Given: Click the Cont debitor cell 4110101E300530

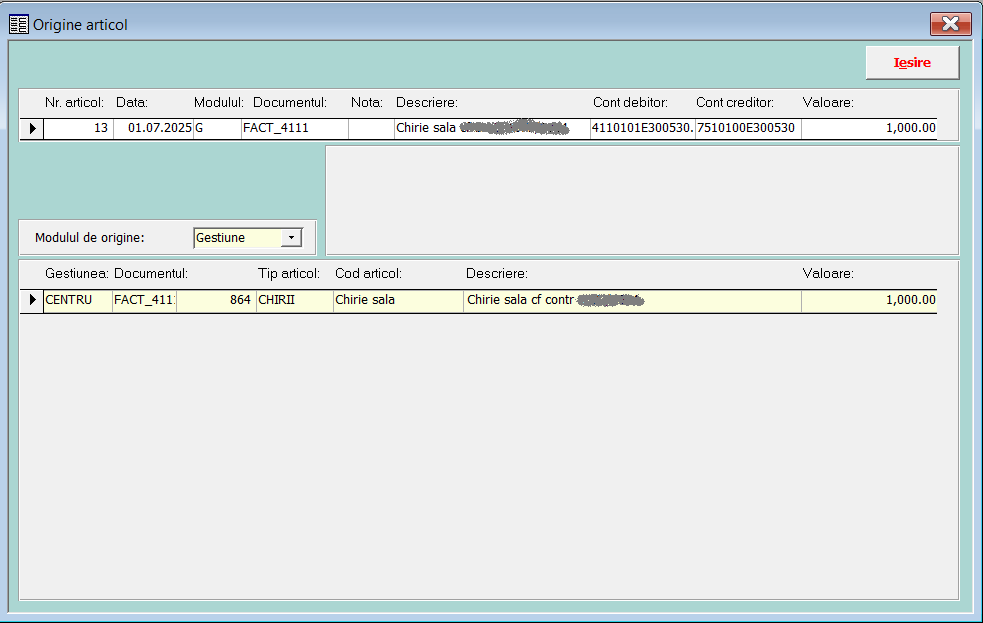Looking at the screenshot, I should [x=641, y=128].
